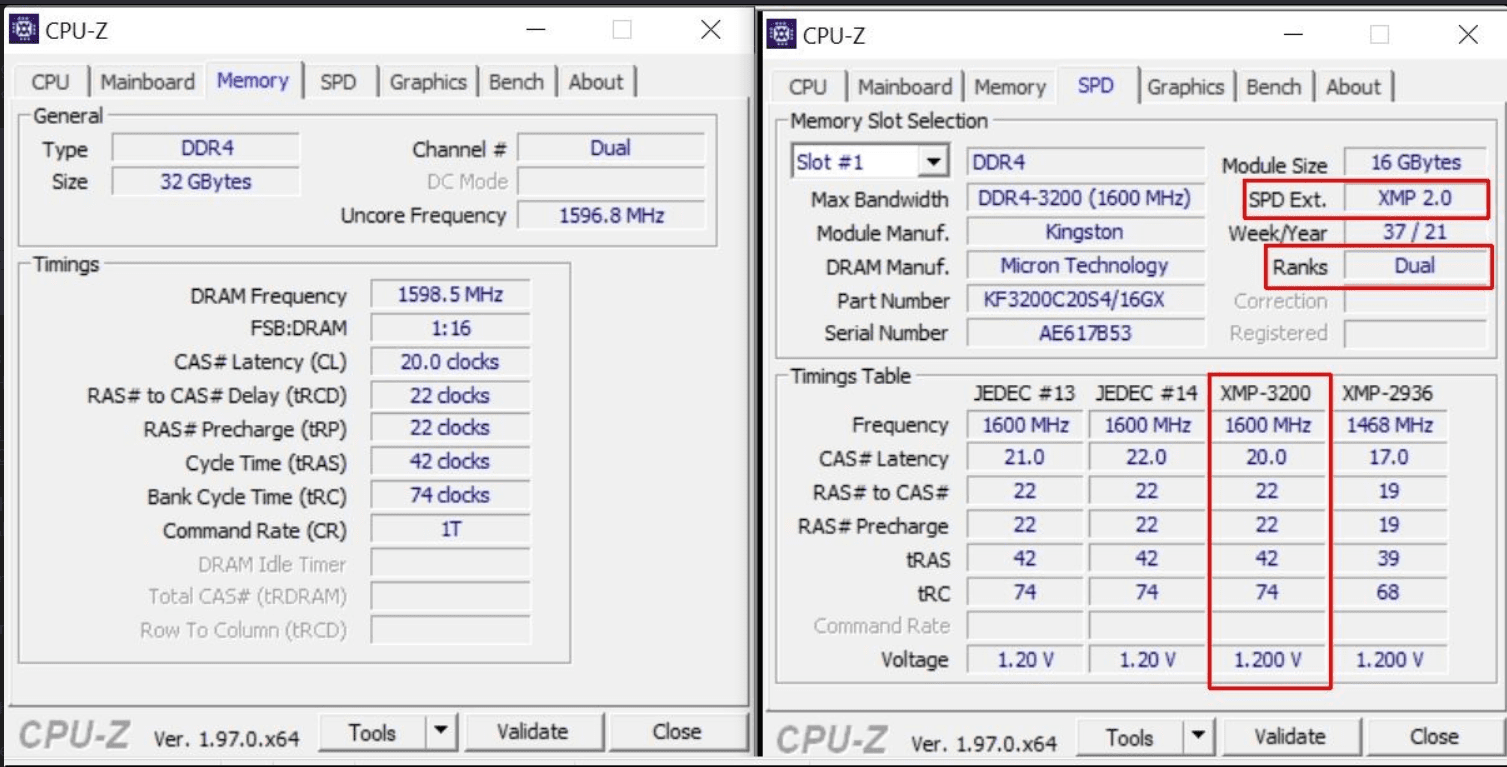Close the right CPU-Z window with the X button
The height and width of the screenshot is (767, 1507).
[1468, 35]
